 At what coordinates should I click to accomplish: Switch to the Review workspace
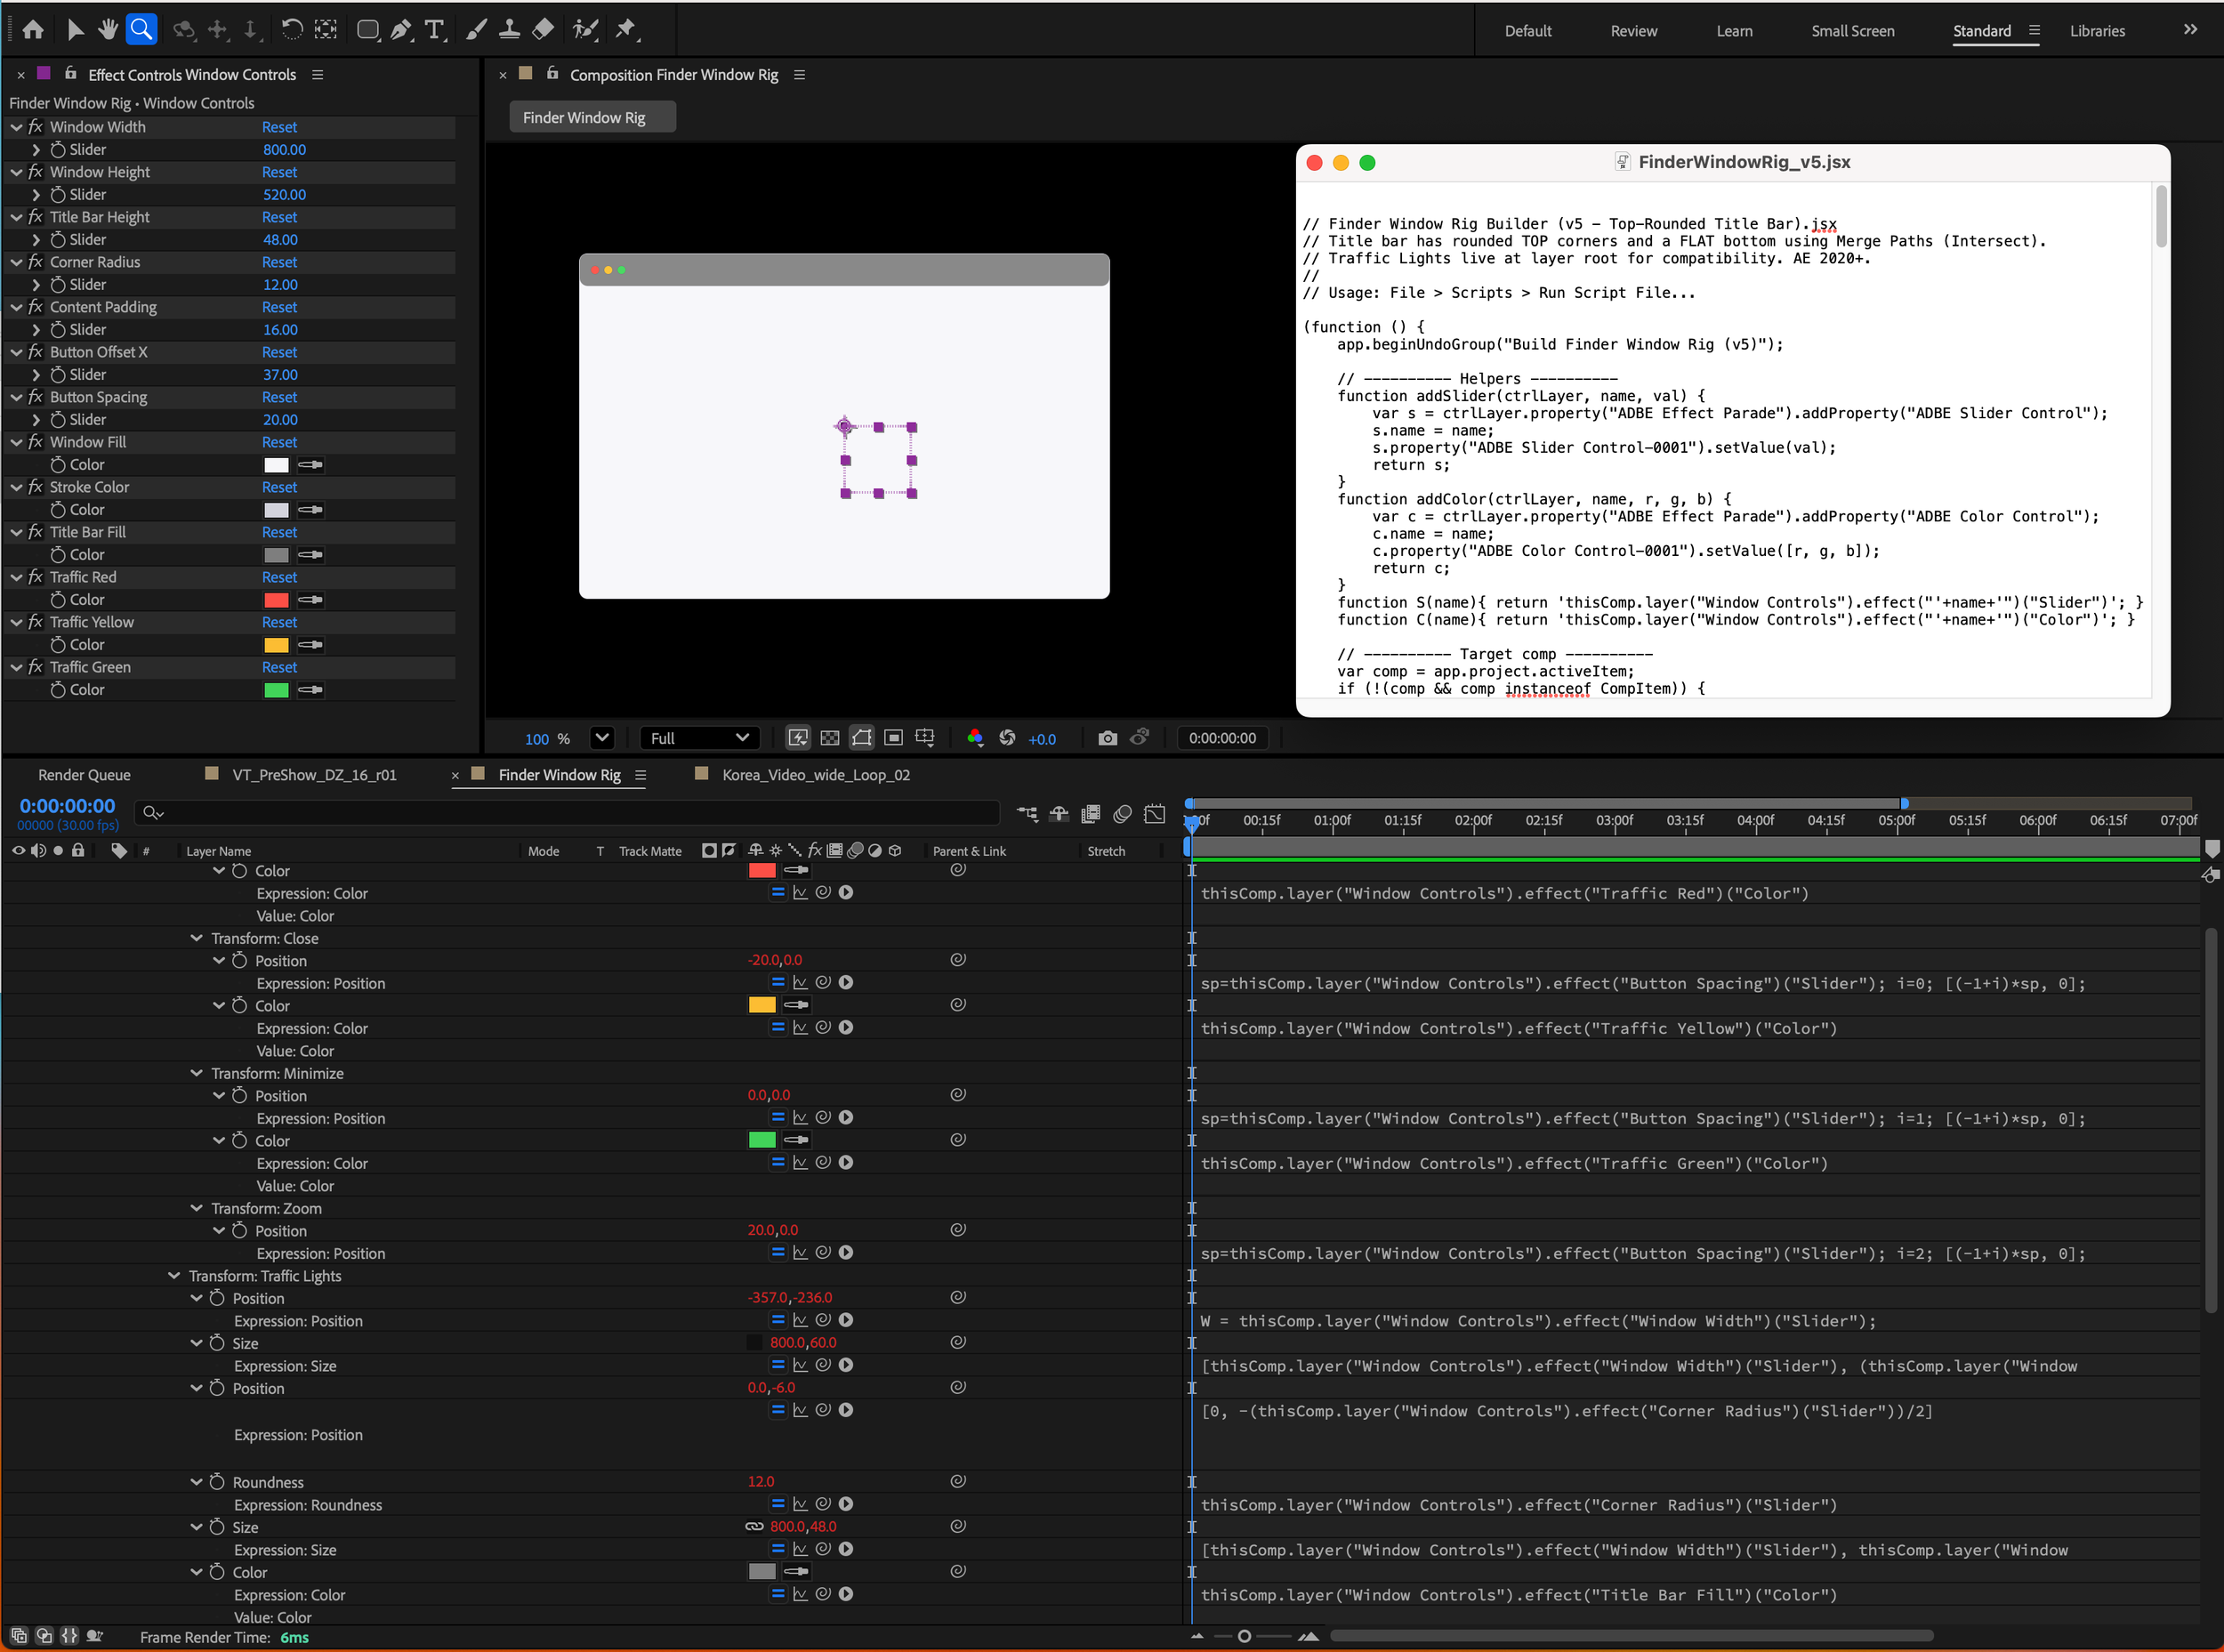[x=1633, y=31]
